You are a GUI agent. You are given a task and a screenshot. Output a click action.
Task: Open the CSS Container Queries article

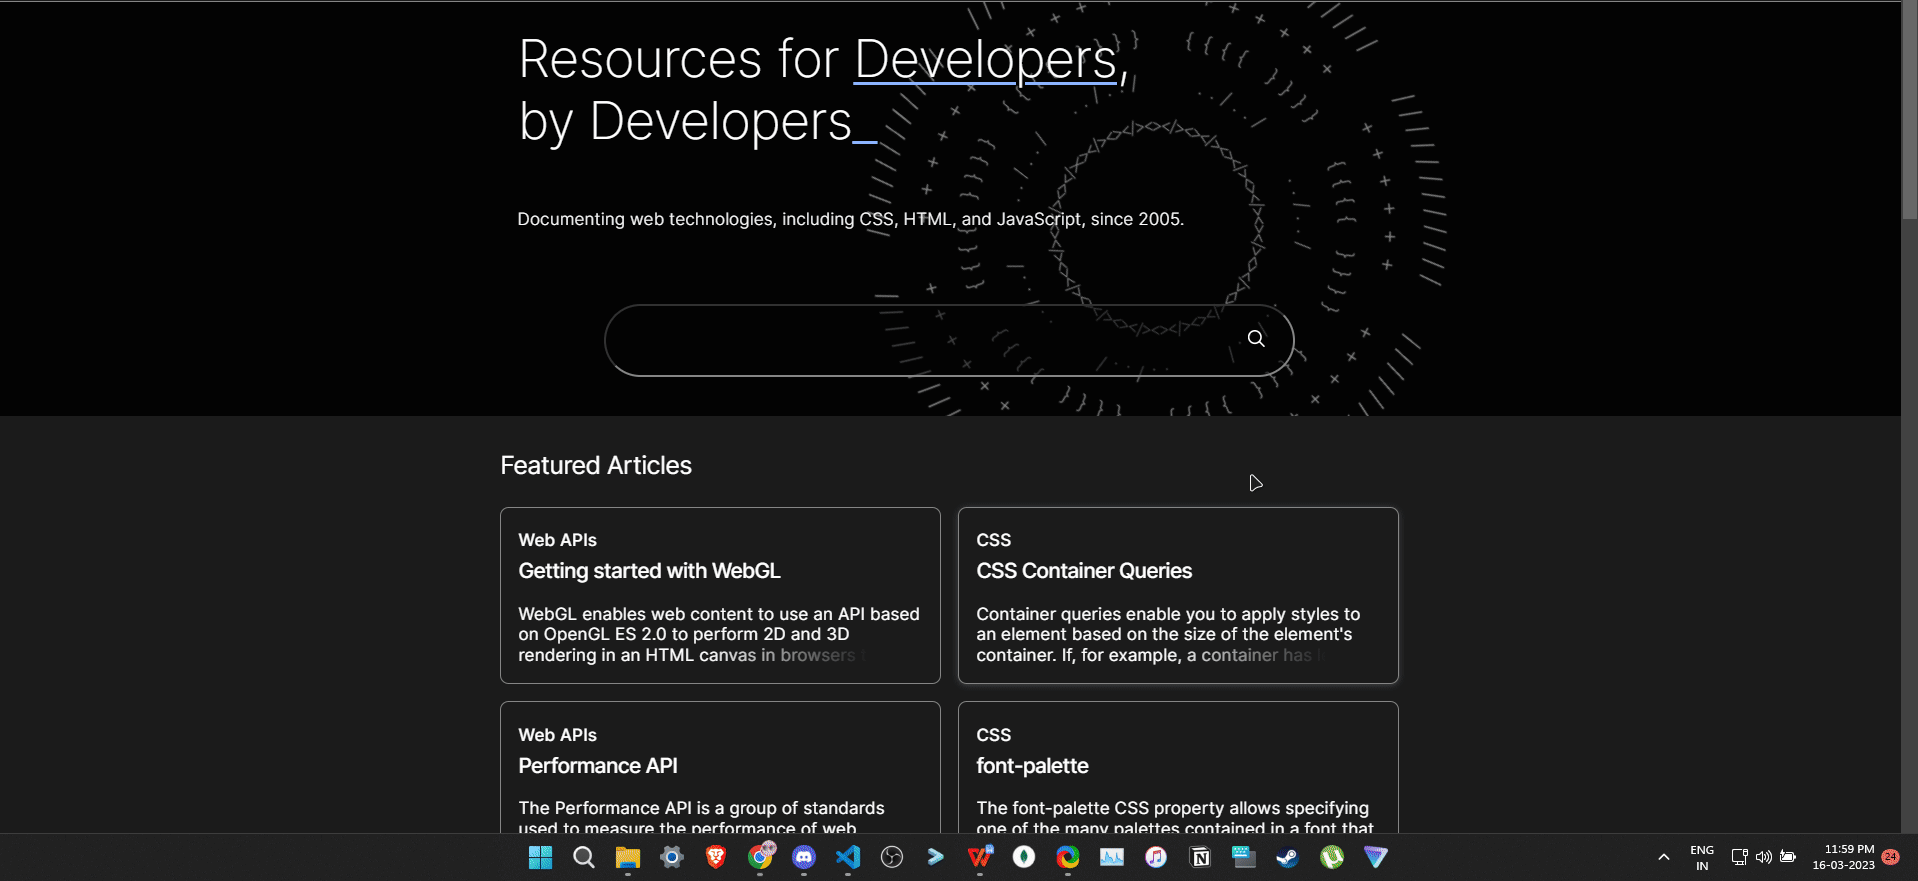[1084, 571]
